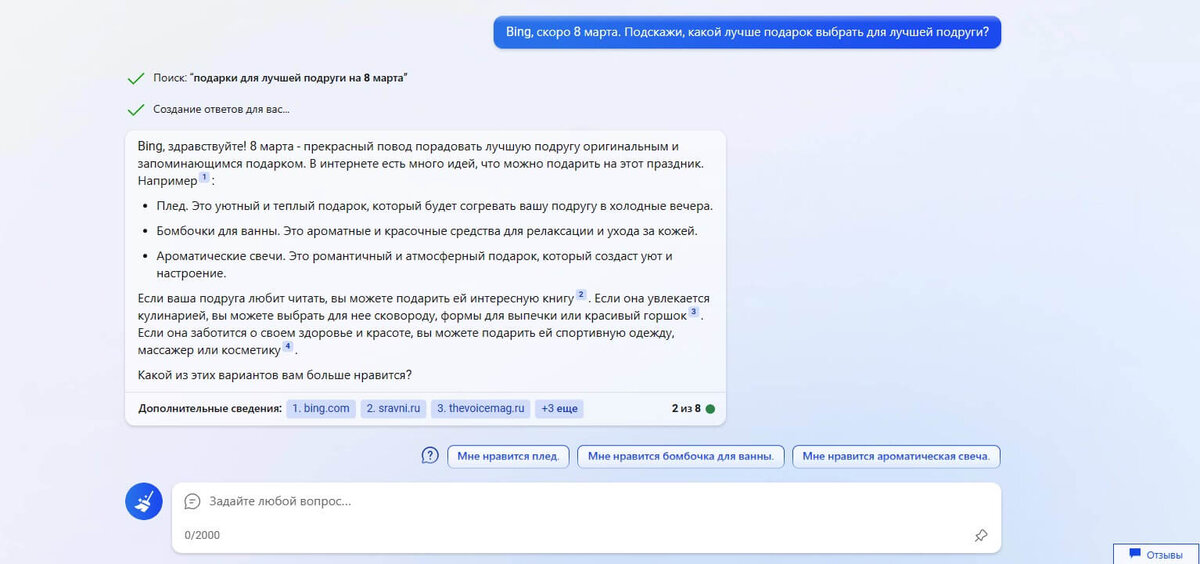
Task: Choose suggestion 'Мне нравится ароматическая свеча.'
Action: 896,456
